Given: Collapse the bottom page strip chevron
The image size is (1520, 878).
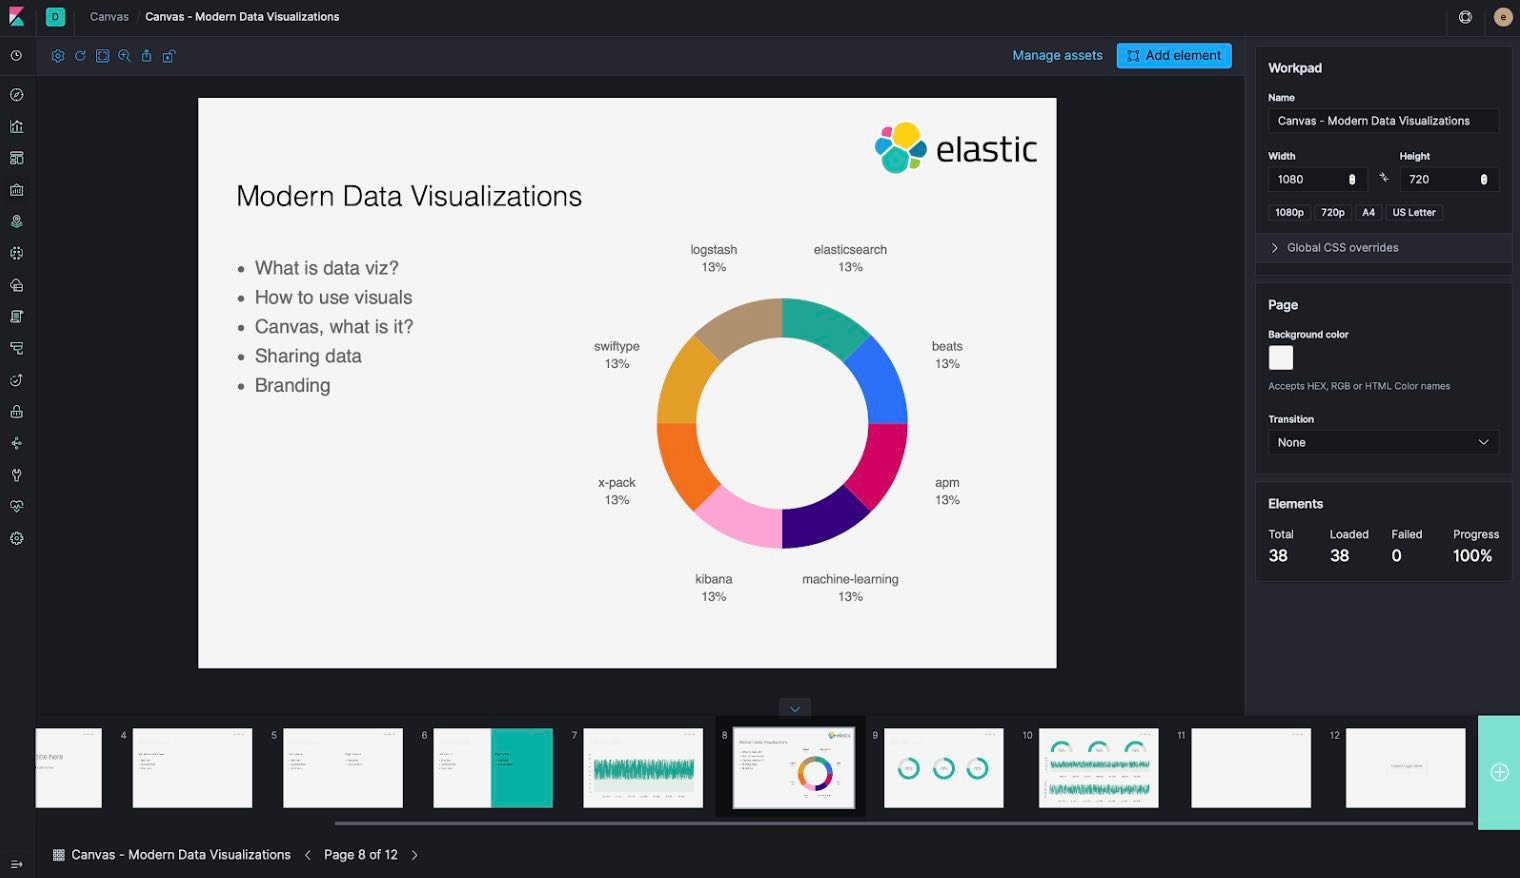Looking at the screenshot, I should [x=794, y=707].
